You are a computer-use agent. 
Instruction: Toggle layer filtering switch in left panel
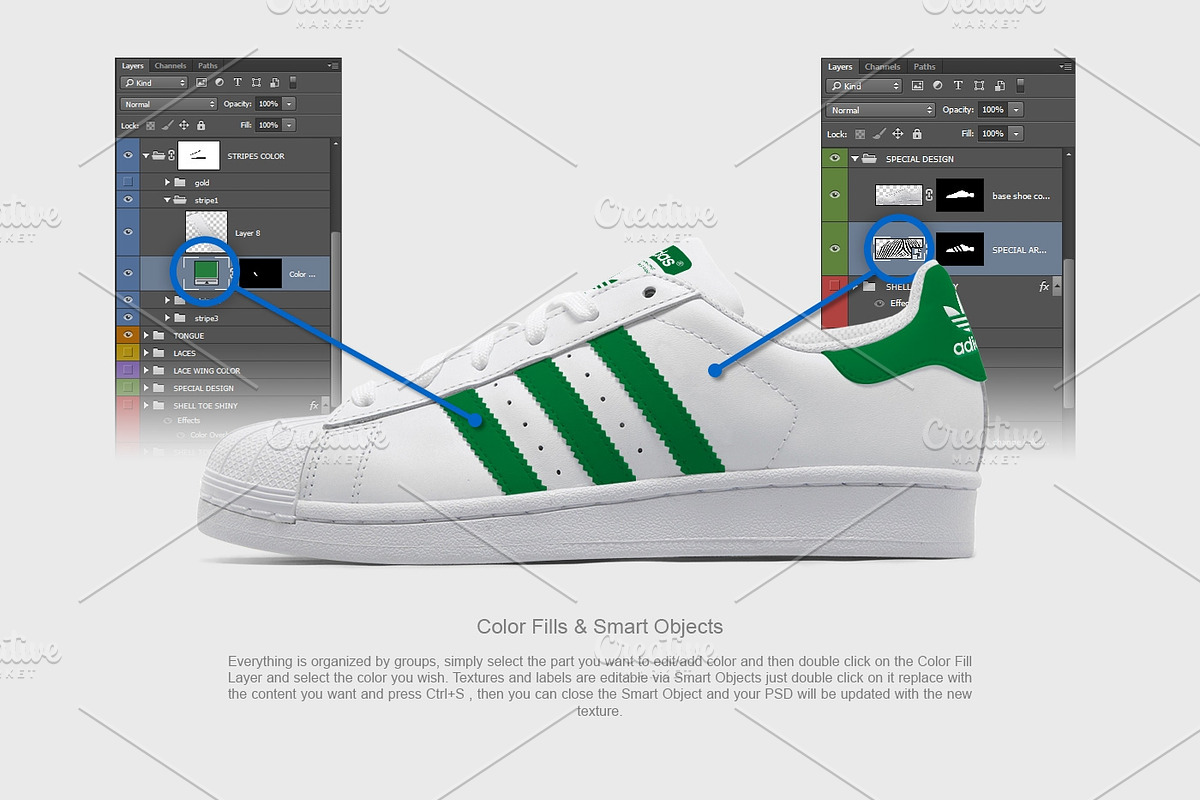click(292, 83)
